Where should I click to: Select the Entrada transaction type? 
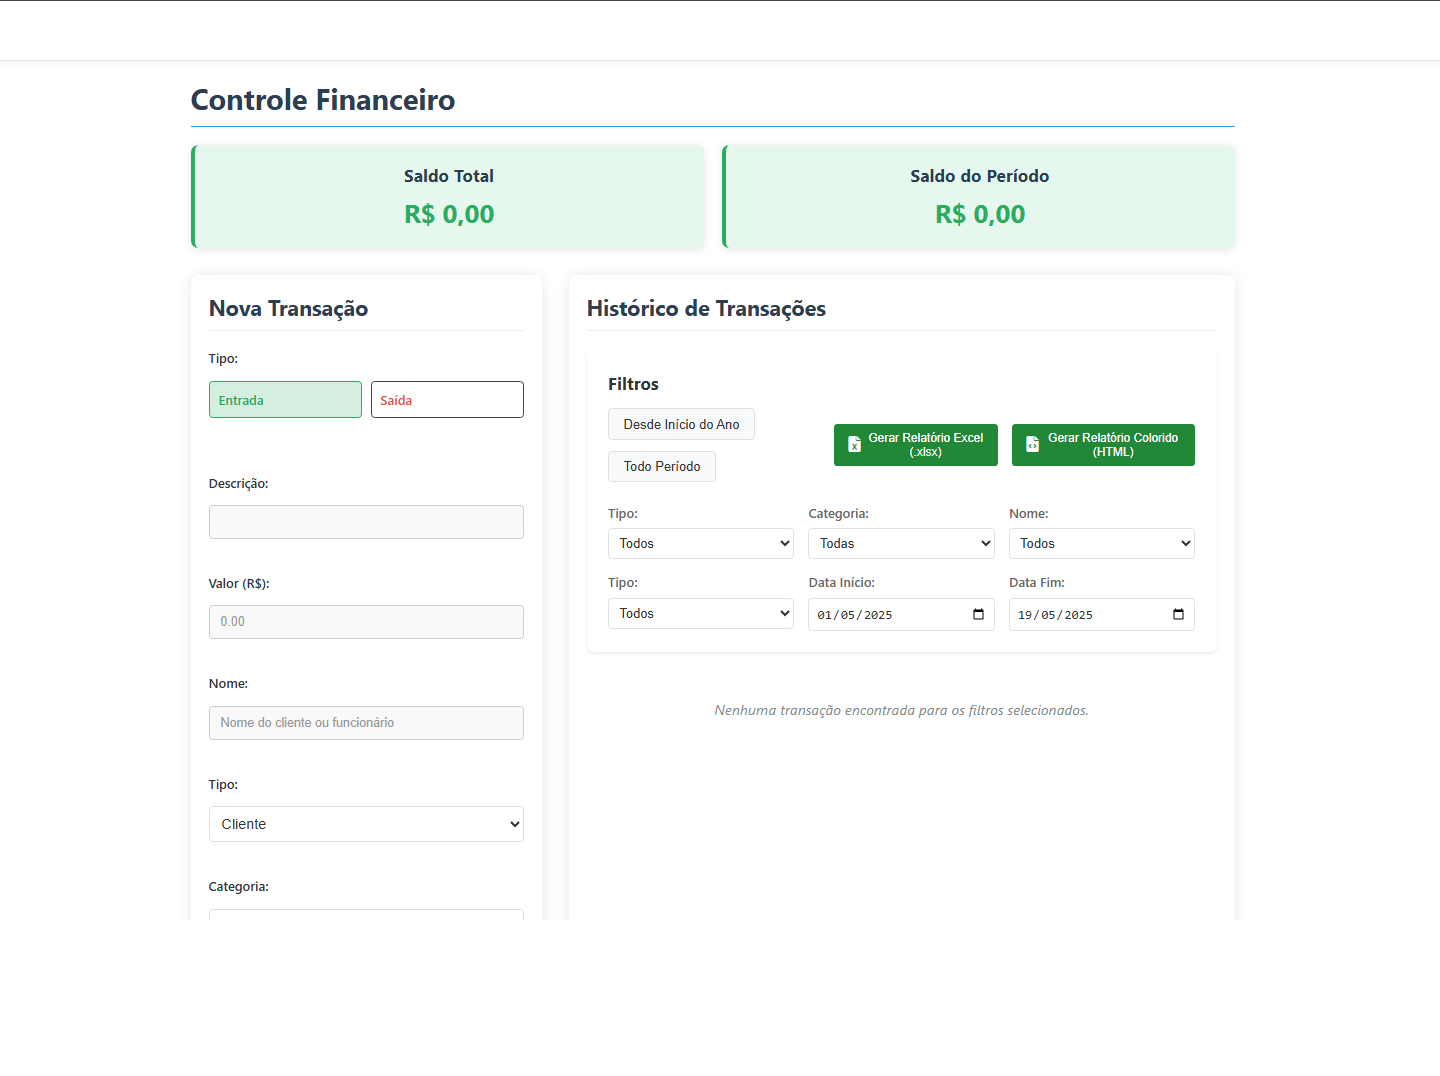click(285, 400)
